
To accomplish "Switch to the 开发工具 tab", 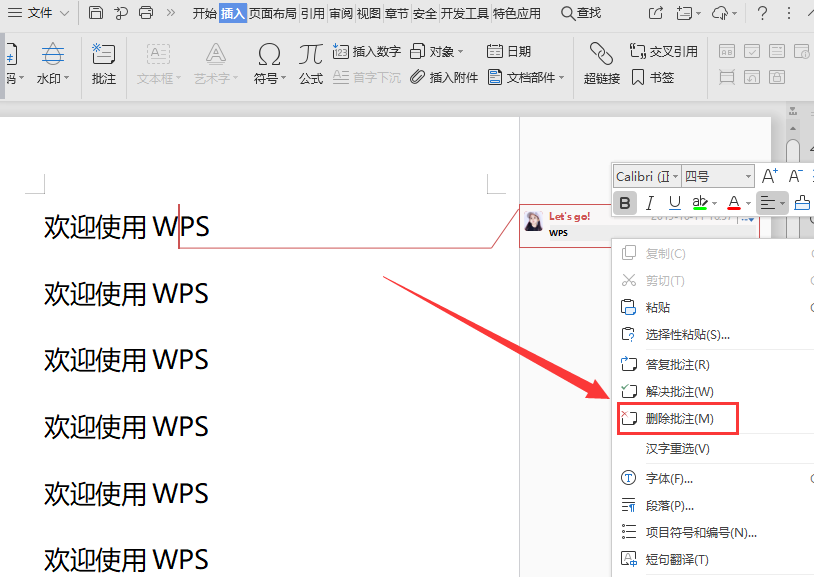I will [465, 13].
